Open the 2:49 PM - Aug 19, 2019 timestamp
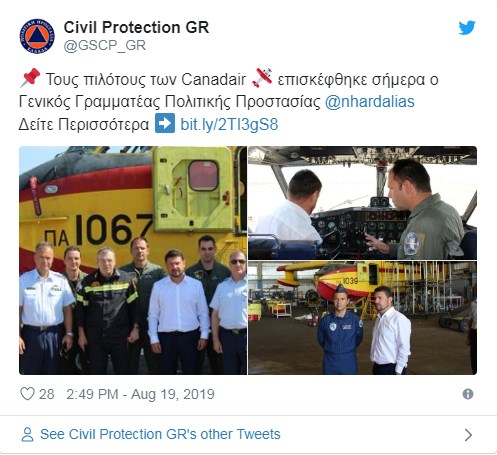497x455 pixels. tap(140, 394)
